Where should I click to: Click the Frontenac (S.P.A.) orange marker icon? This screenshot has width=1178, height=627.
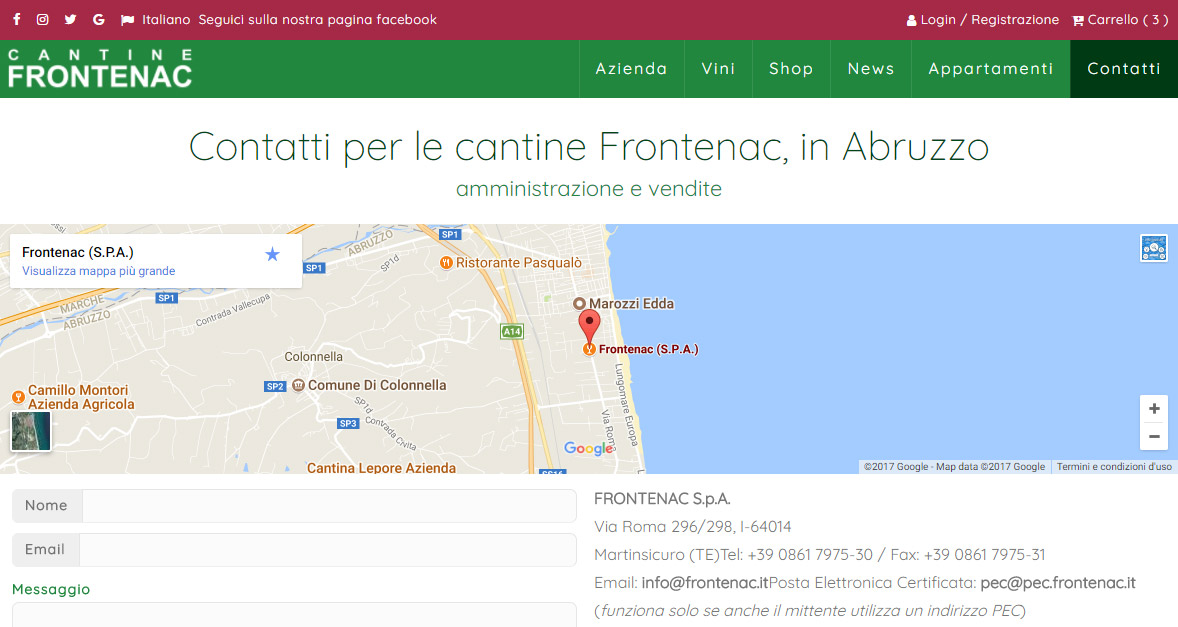click(590, 349)
